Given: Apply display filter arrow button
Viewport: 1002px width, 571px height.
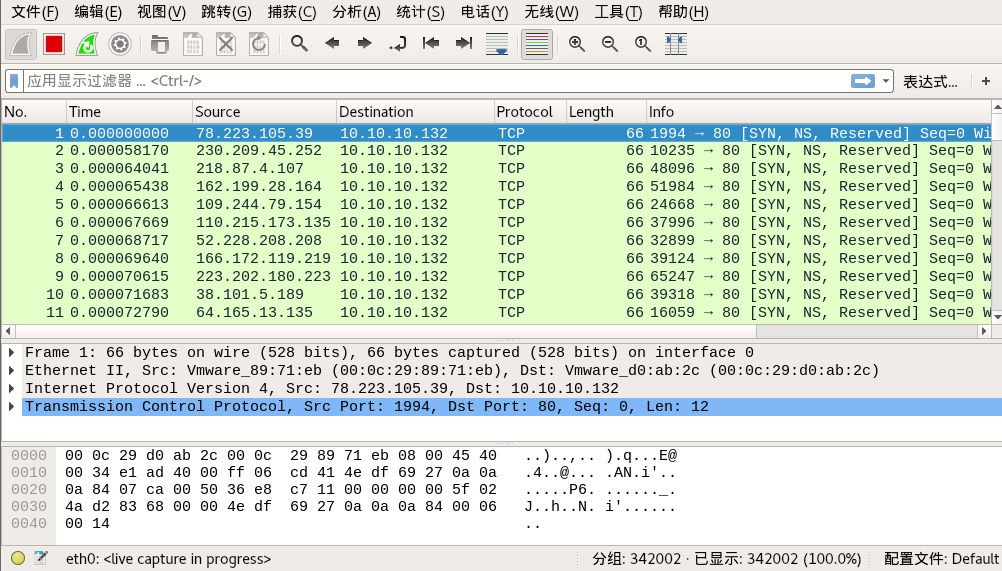Looking at the screenshot, I should click(862, 81).
